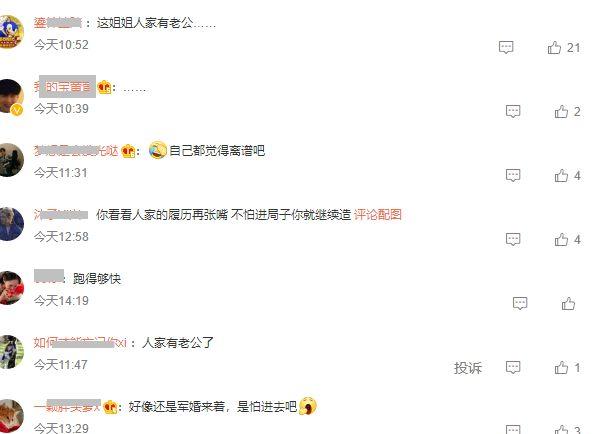Screen dimensions: 595x434
Task: Reply to the 11:47 comment
Action: coord(513,368)
